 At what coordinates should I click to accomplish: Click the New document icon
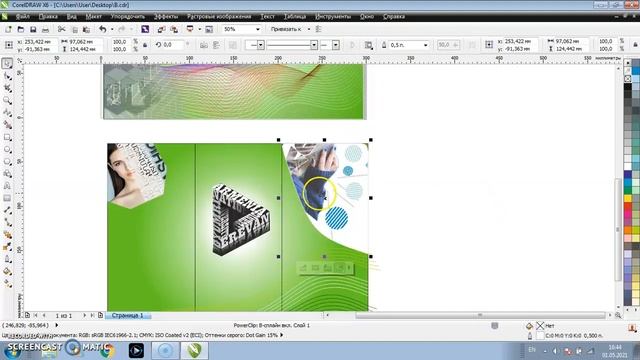click(8, 29)
